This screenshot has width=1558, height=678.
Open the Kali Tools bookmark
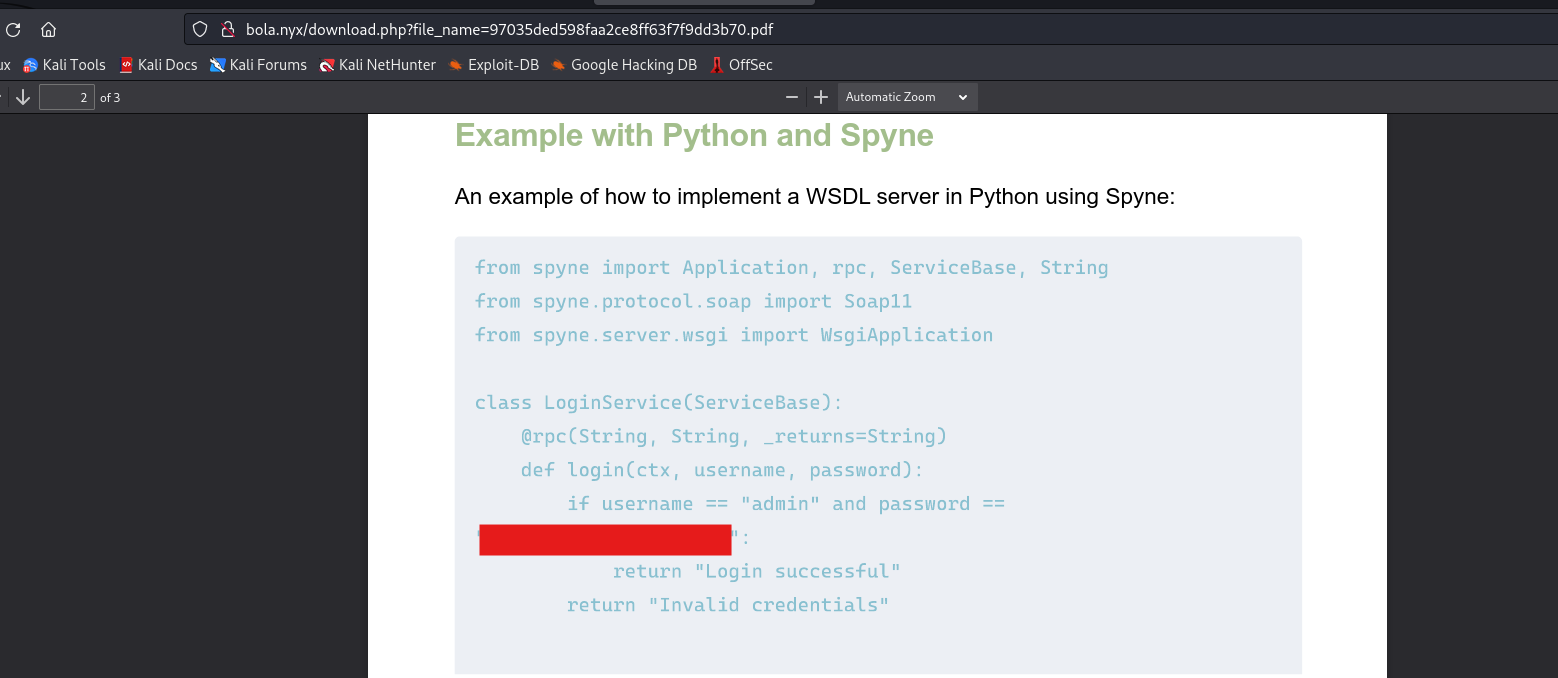(65, 65)
